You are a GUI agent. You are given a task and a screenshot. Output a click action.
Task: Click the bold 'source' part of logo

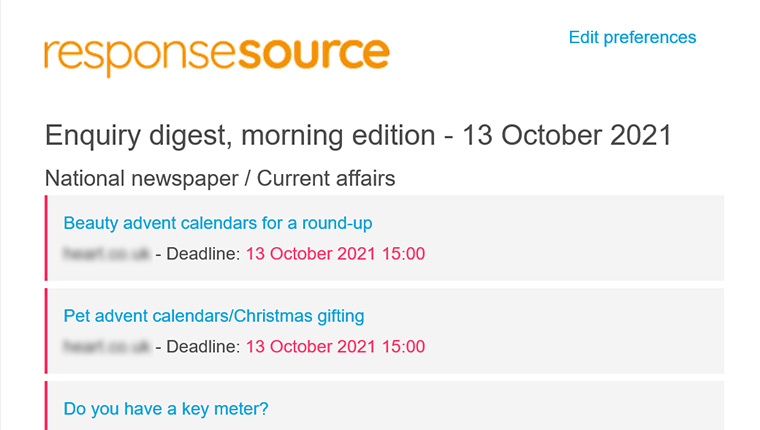coord(314,53)
